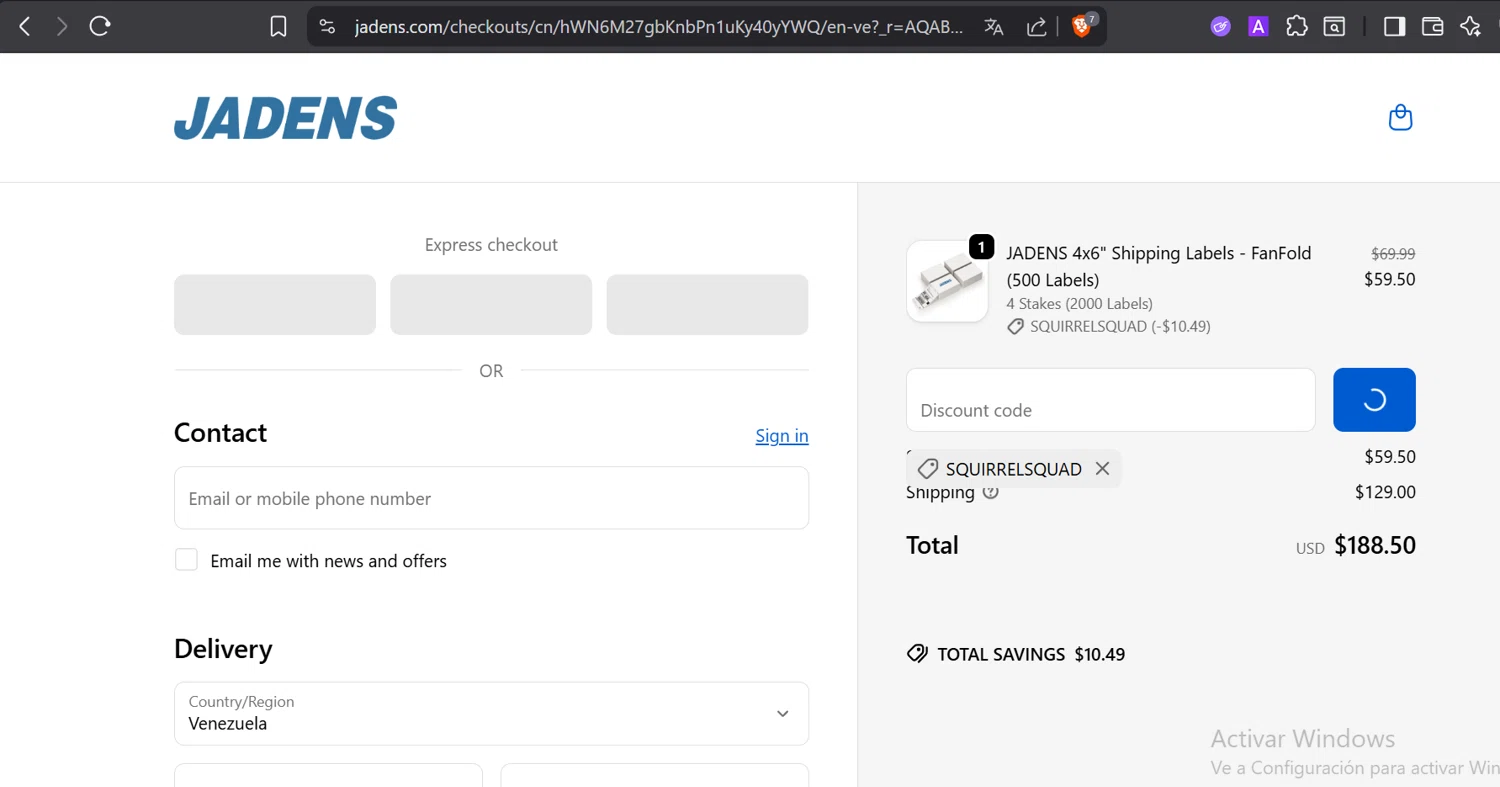Screen dimensions: 1500x787
Task: Click the middle express checkout button
Action: click(491, 305)
